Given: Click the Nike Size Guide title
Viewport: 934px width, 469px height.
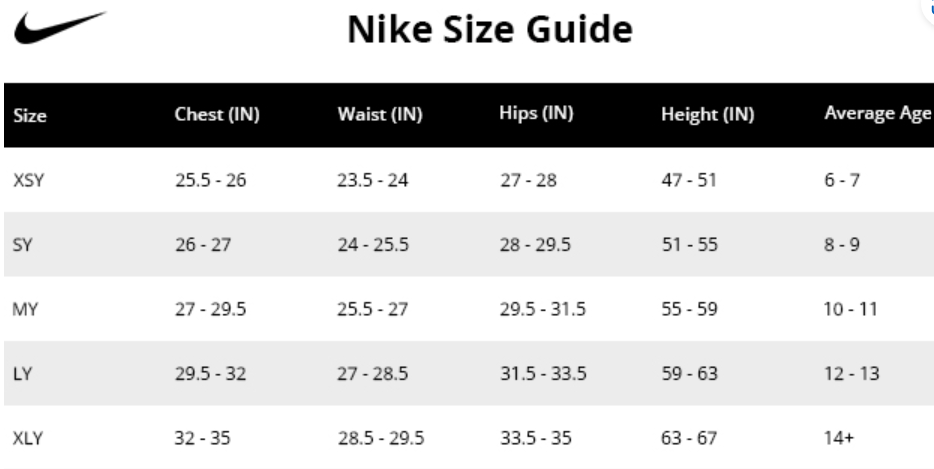Looking at the screenshot, I should click(x=490, y=29).
